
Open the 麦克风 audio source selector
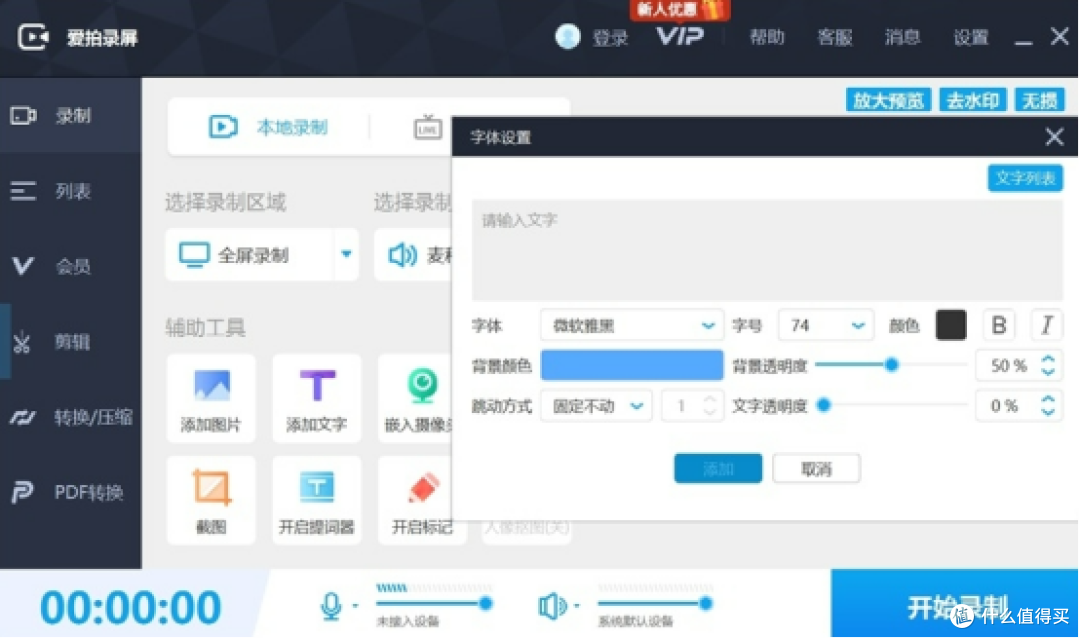(413, 255)
